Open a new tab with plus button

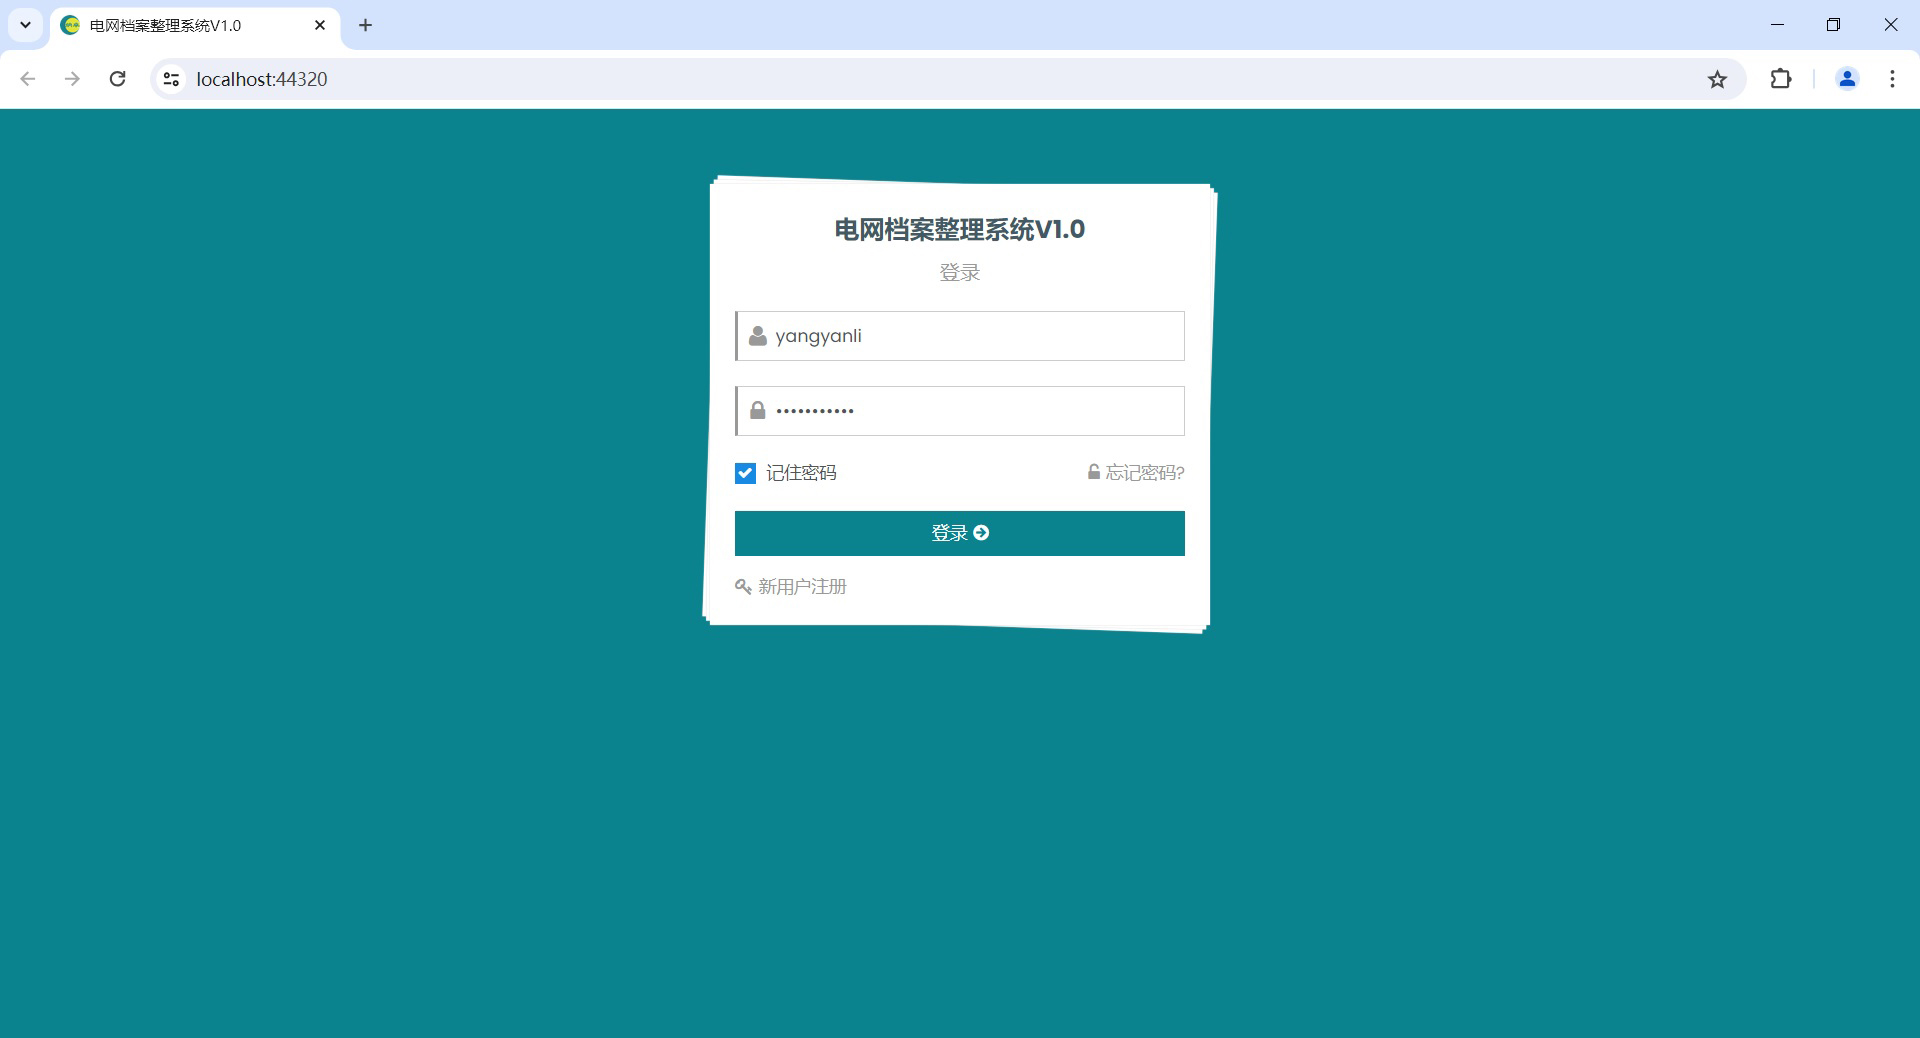[x=365, y=25]
